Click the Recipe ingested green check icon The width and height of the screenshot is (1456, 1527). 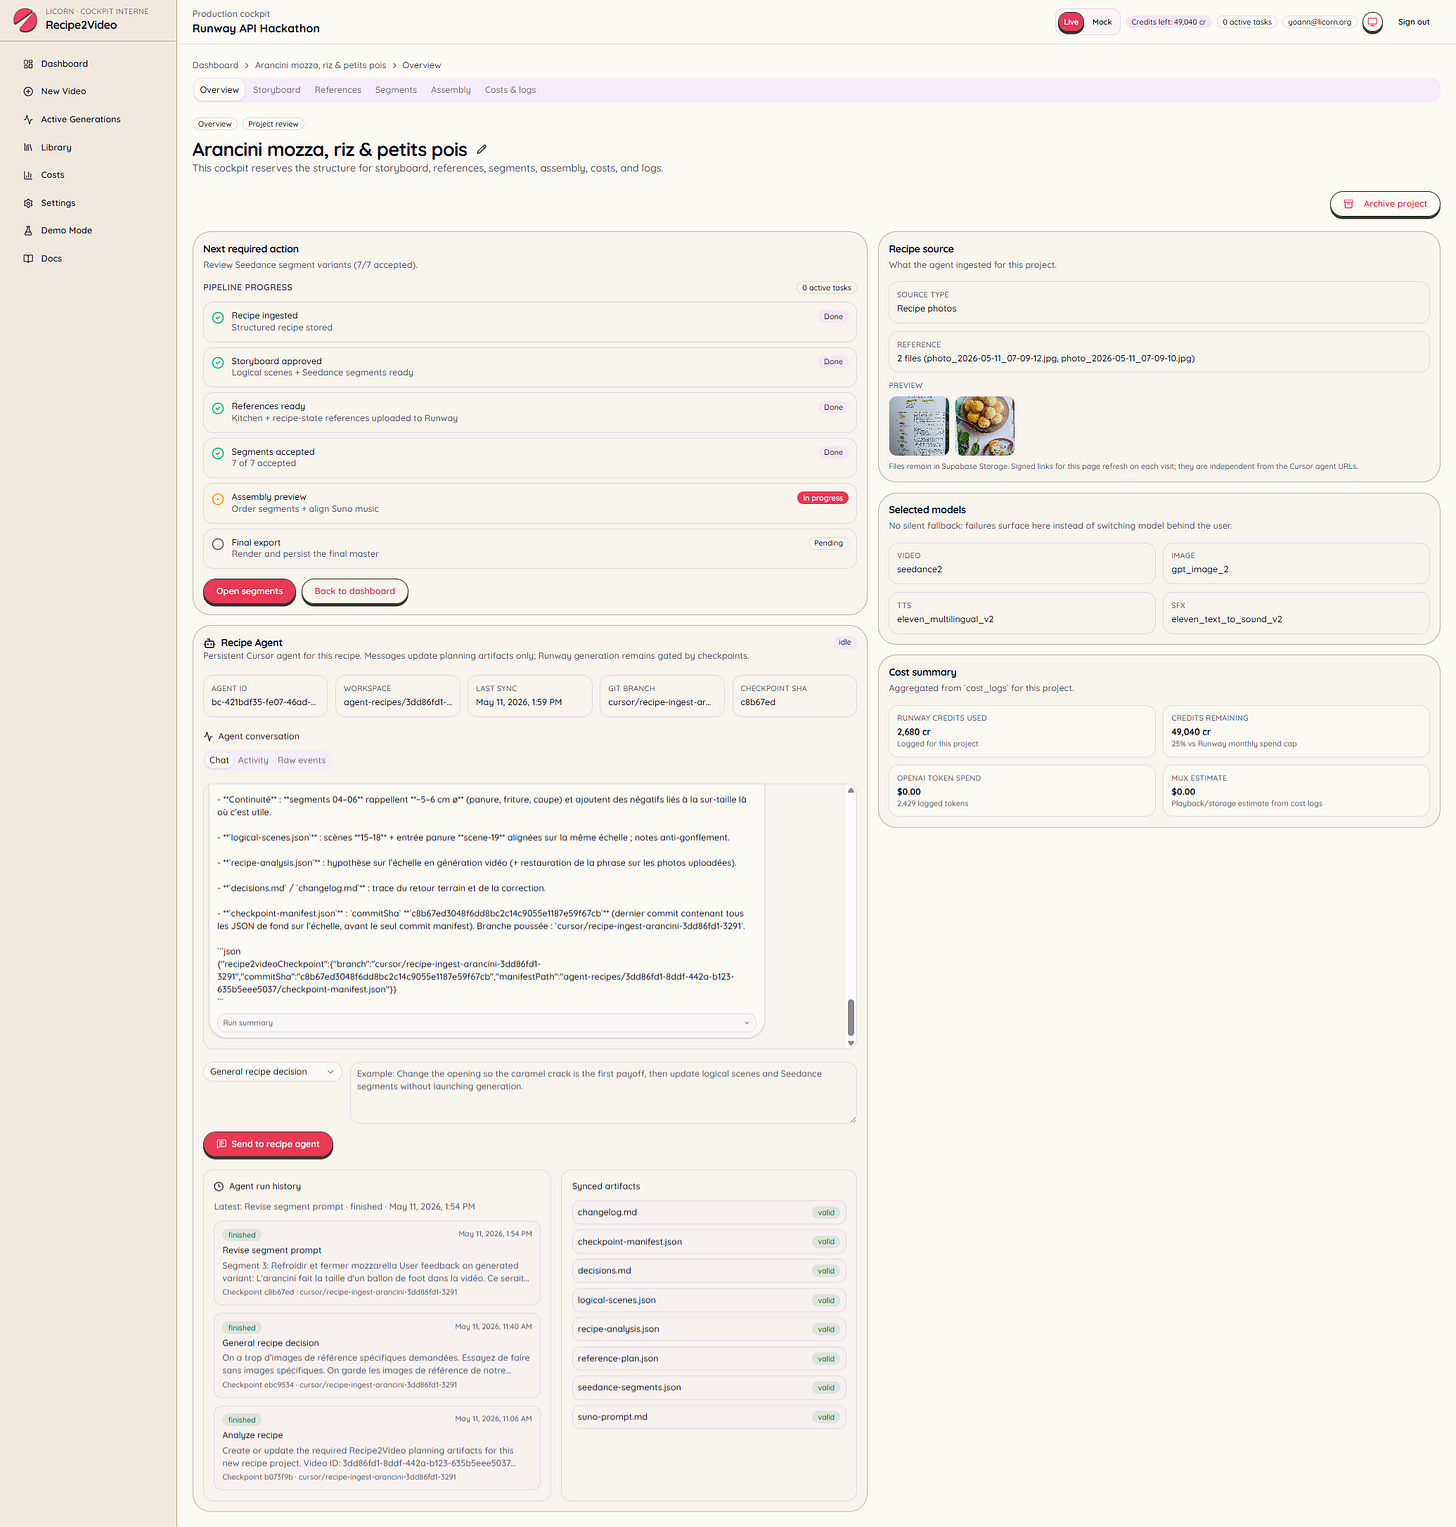pos(218,317)
